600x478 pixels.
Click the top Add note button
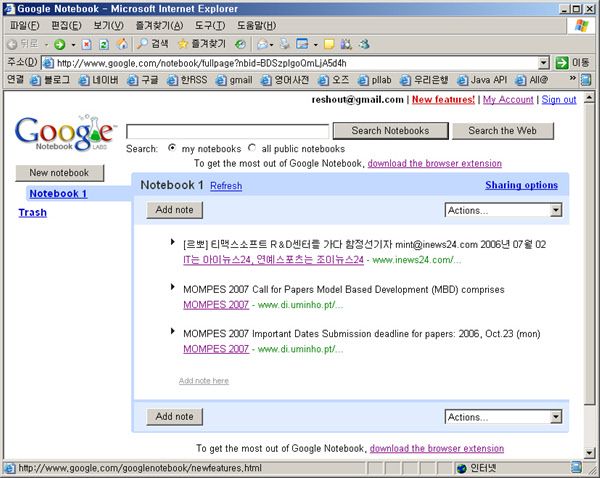point(174,210)
